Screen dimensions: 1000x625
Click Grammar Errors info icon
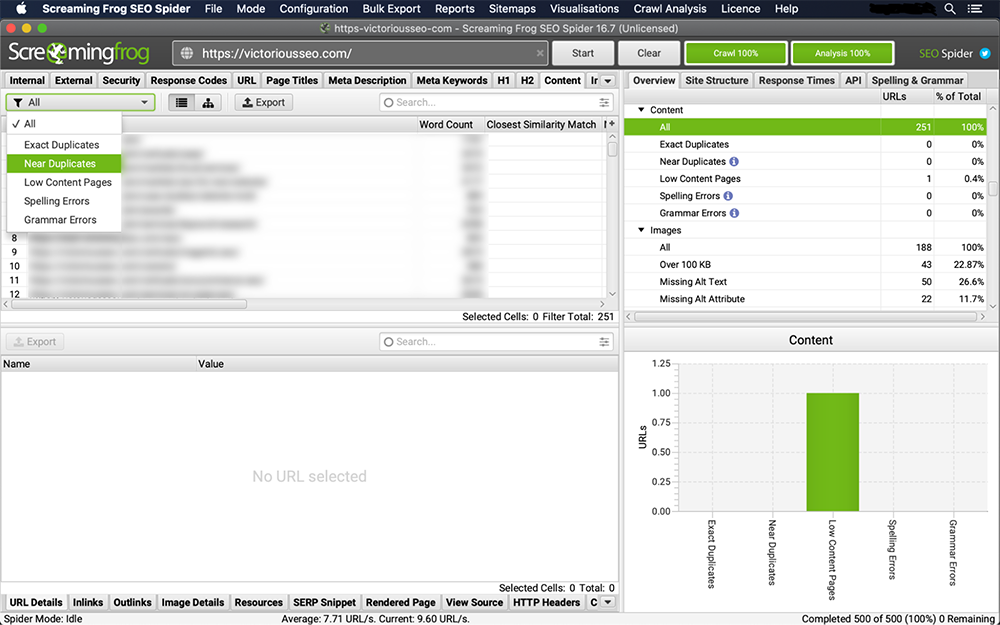[x=735, y=213]
